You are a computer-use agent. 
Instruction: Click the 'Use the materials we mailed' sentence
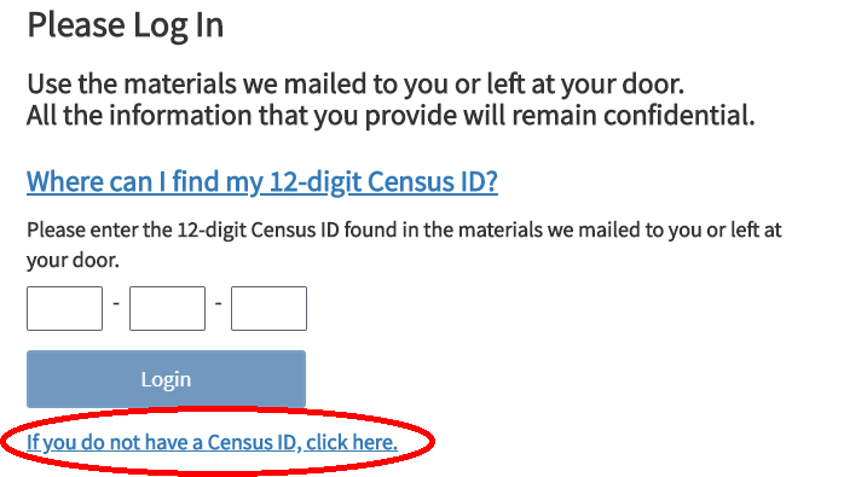[355, 85]
